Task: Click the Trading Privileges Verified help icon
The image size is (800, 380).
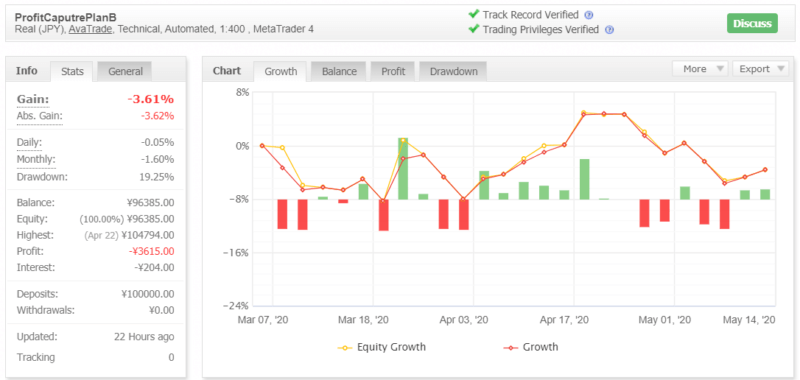Action: coord(609,30)
